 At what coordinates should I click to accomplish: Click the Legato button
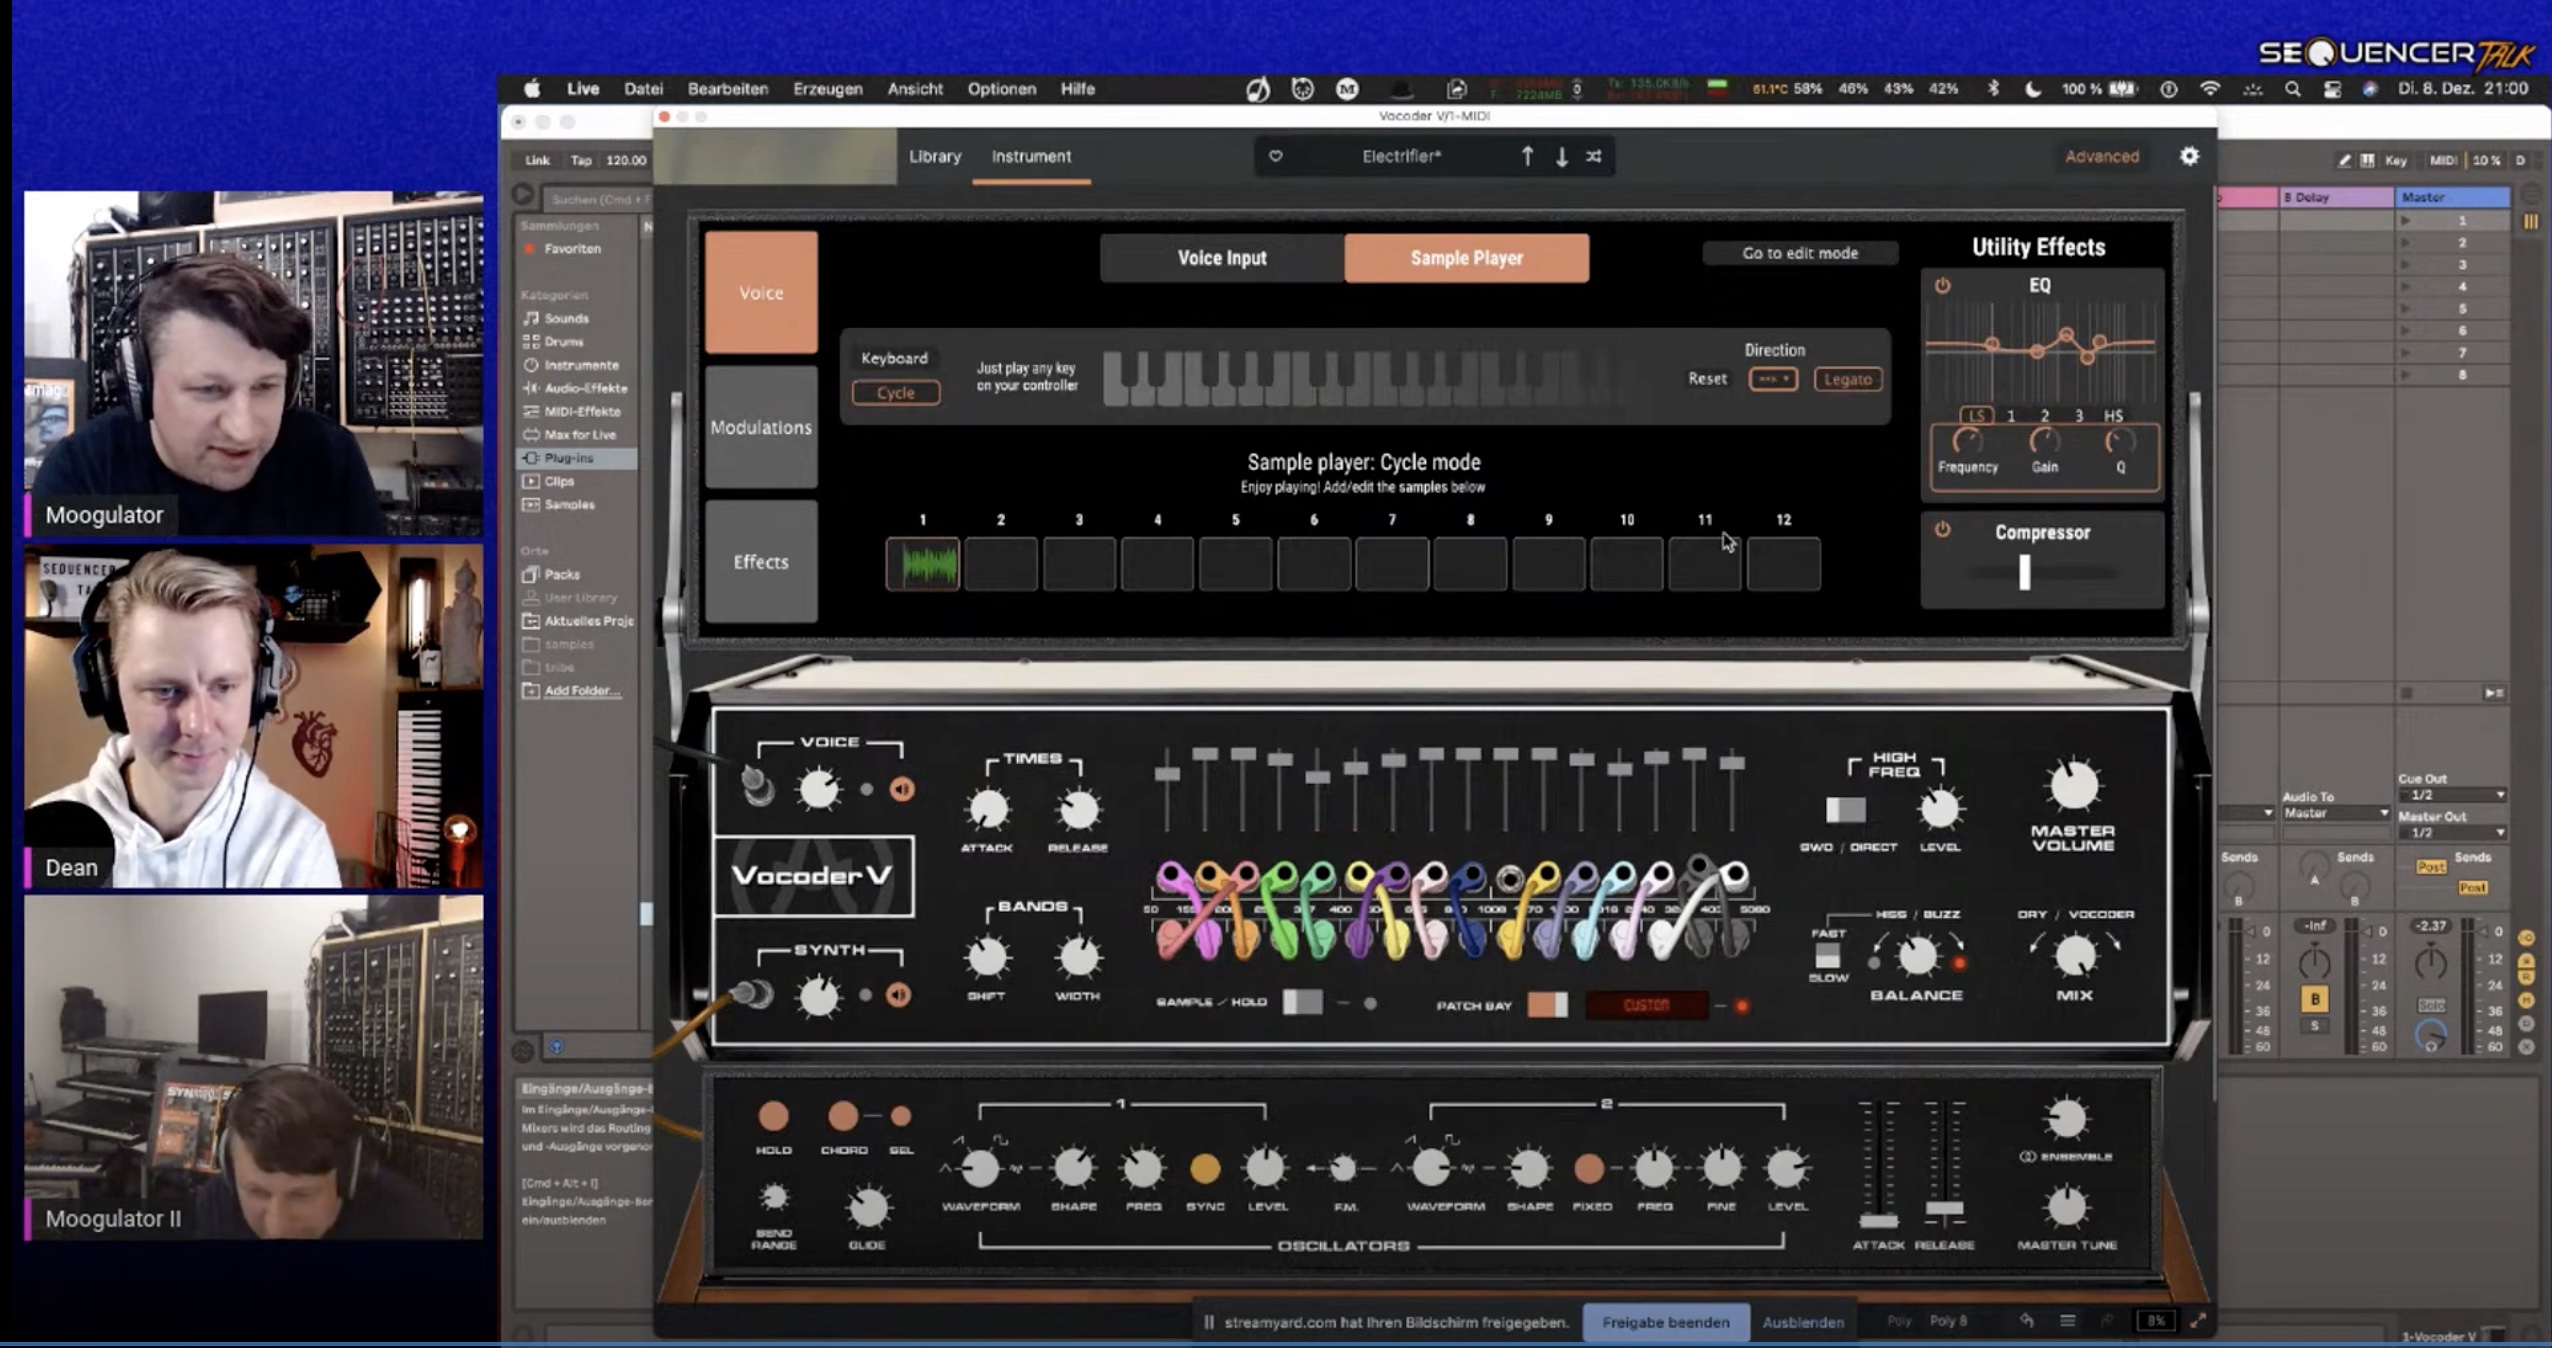[1847, 379]
